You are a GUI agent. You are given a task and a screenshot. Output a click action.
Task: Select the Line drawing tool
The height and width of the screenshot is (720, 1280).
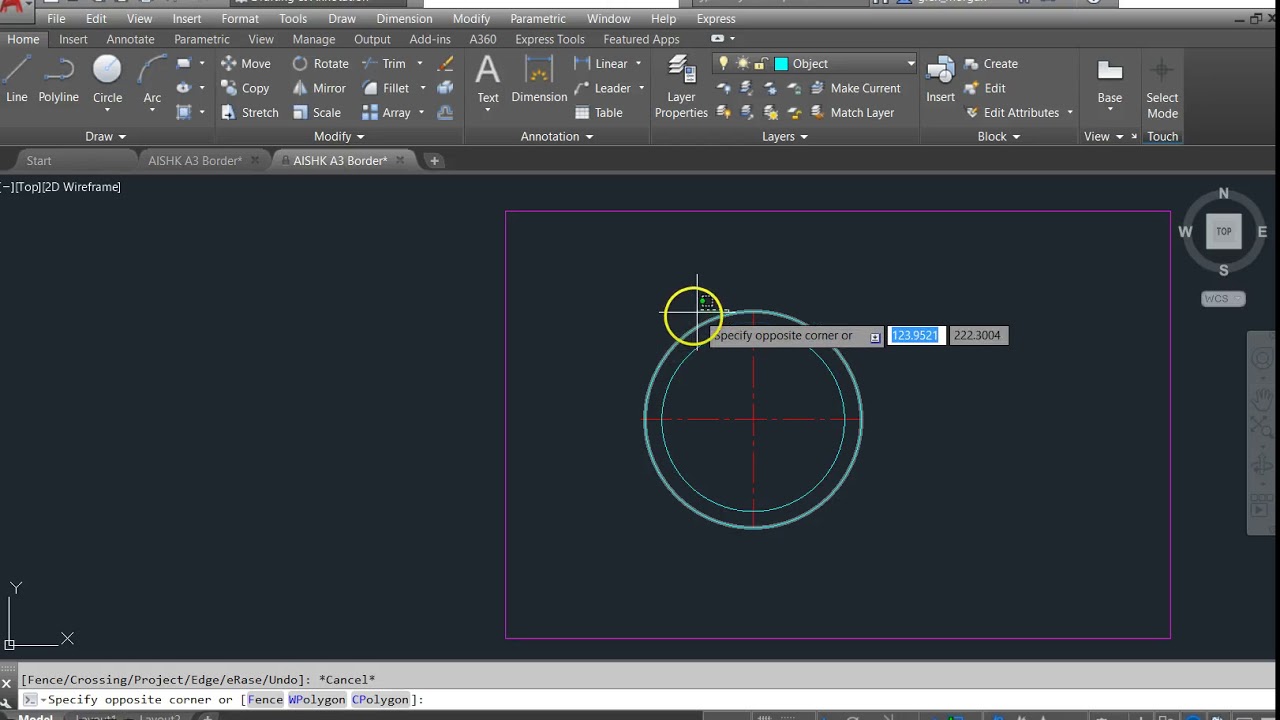17,78
